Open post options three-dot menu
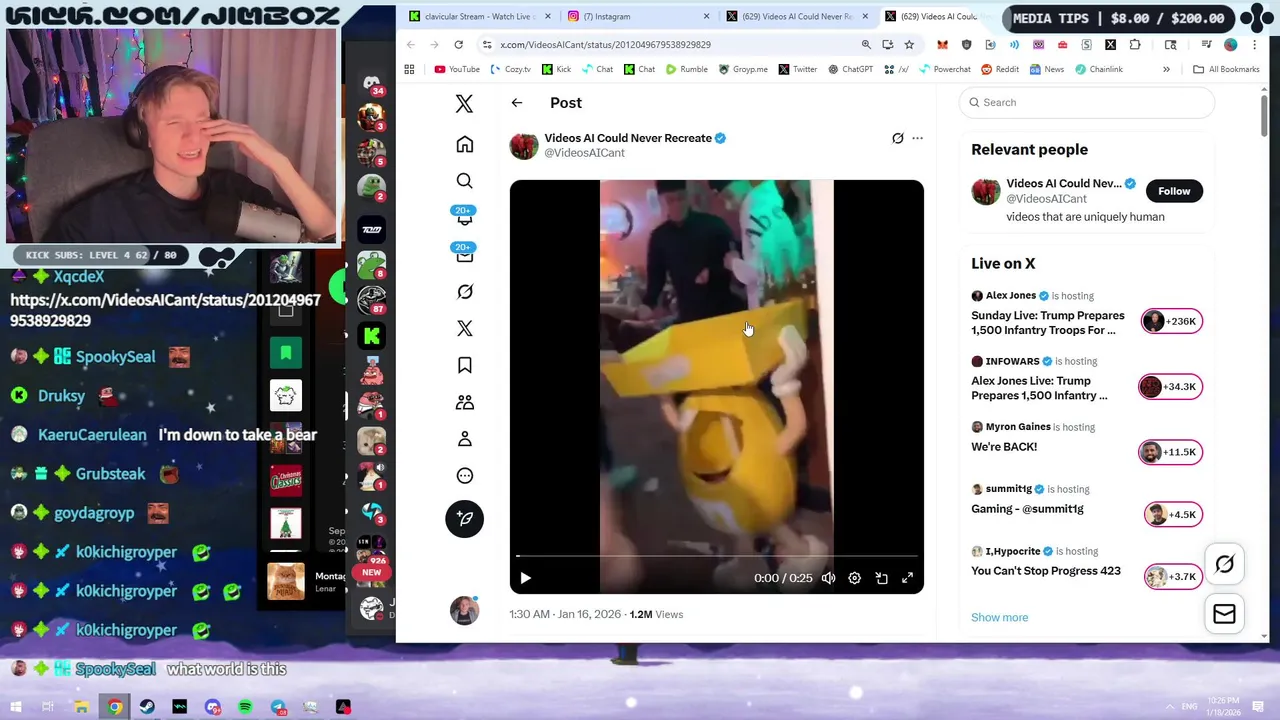 (917, 138)
